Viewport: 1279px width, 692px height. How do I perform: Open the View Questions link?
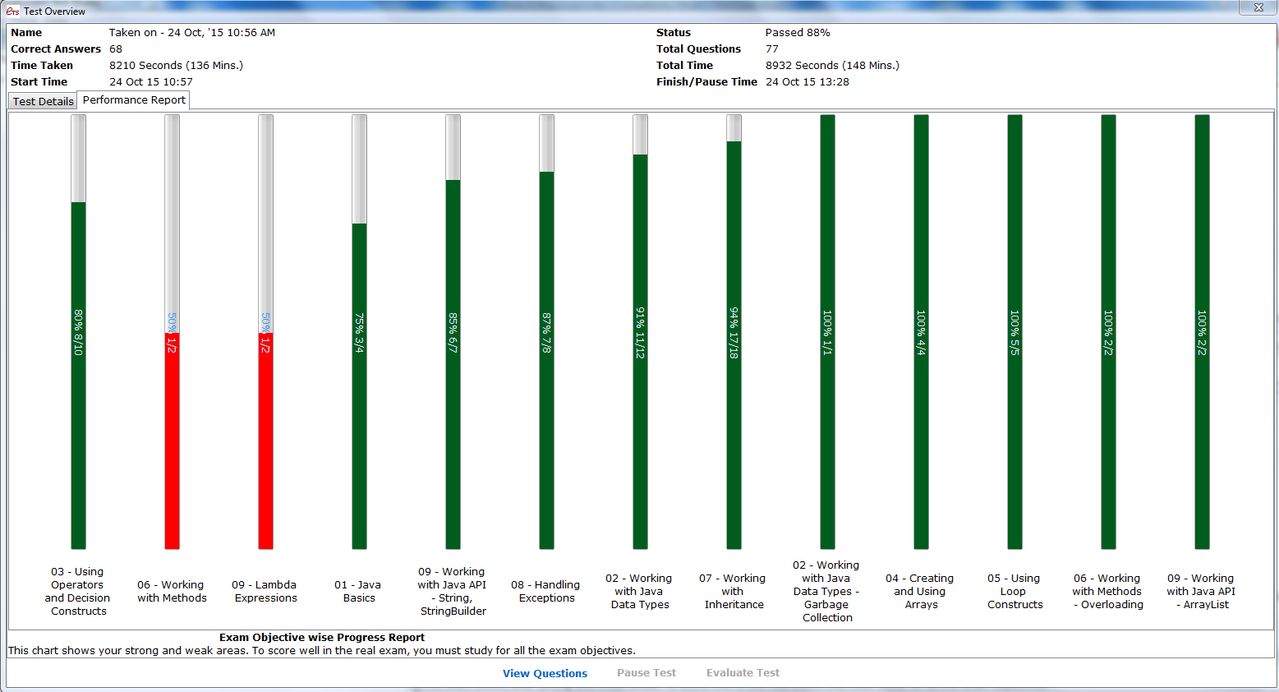click(x=545, y=673)
